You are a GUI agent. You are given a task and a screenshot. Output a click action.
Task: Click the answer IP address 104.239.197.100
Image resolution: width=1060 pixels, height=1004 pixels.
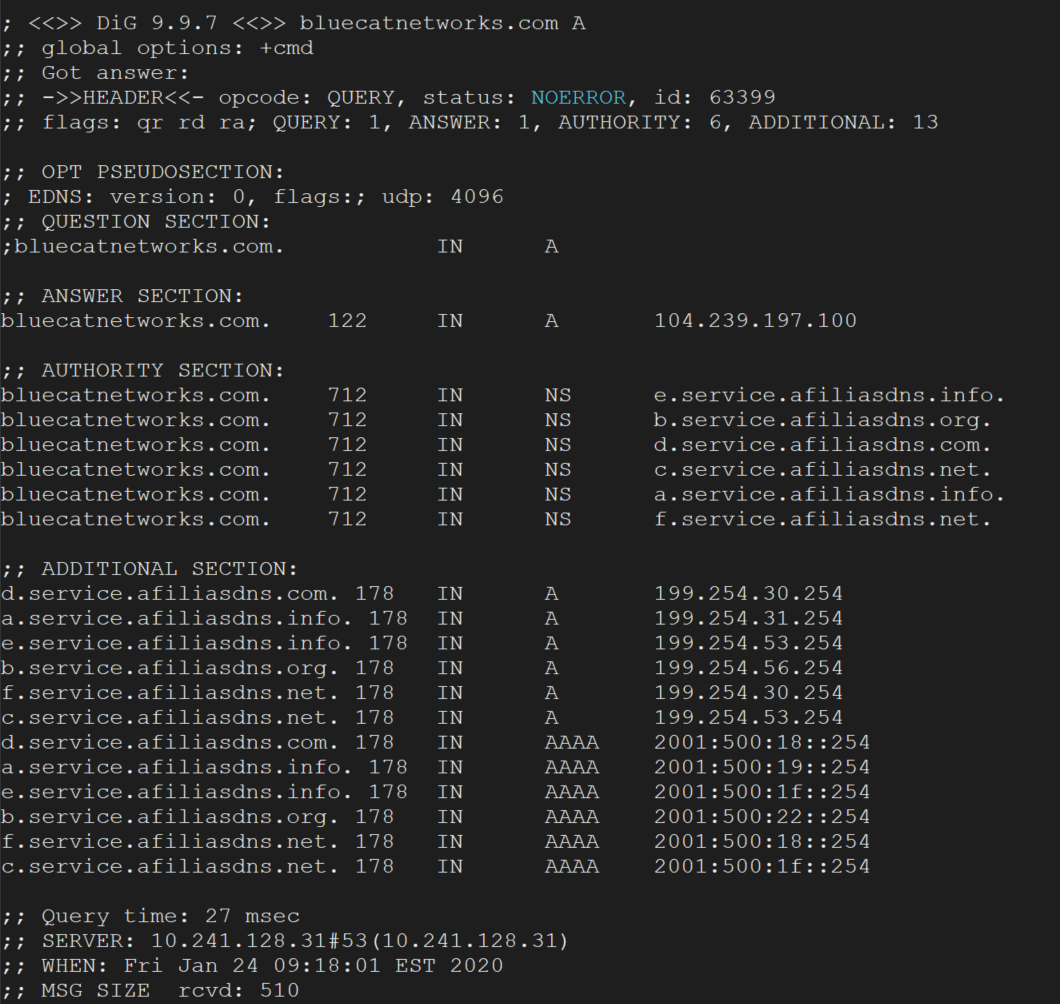(755, 320)
